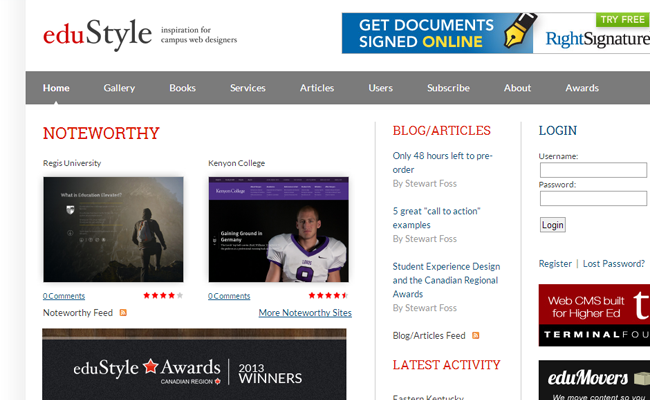
Task: Click the Login button
Action: point(553,225)
